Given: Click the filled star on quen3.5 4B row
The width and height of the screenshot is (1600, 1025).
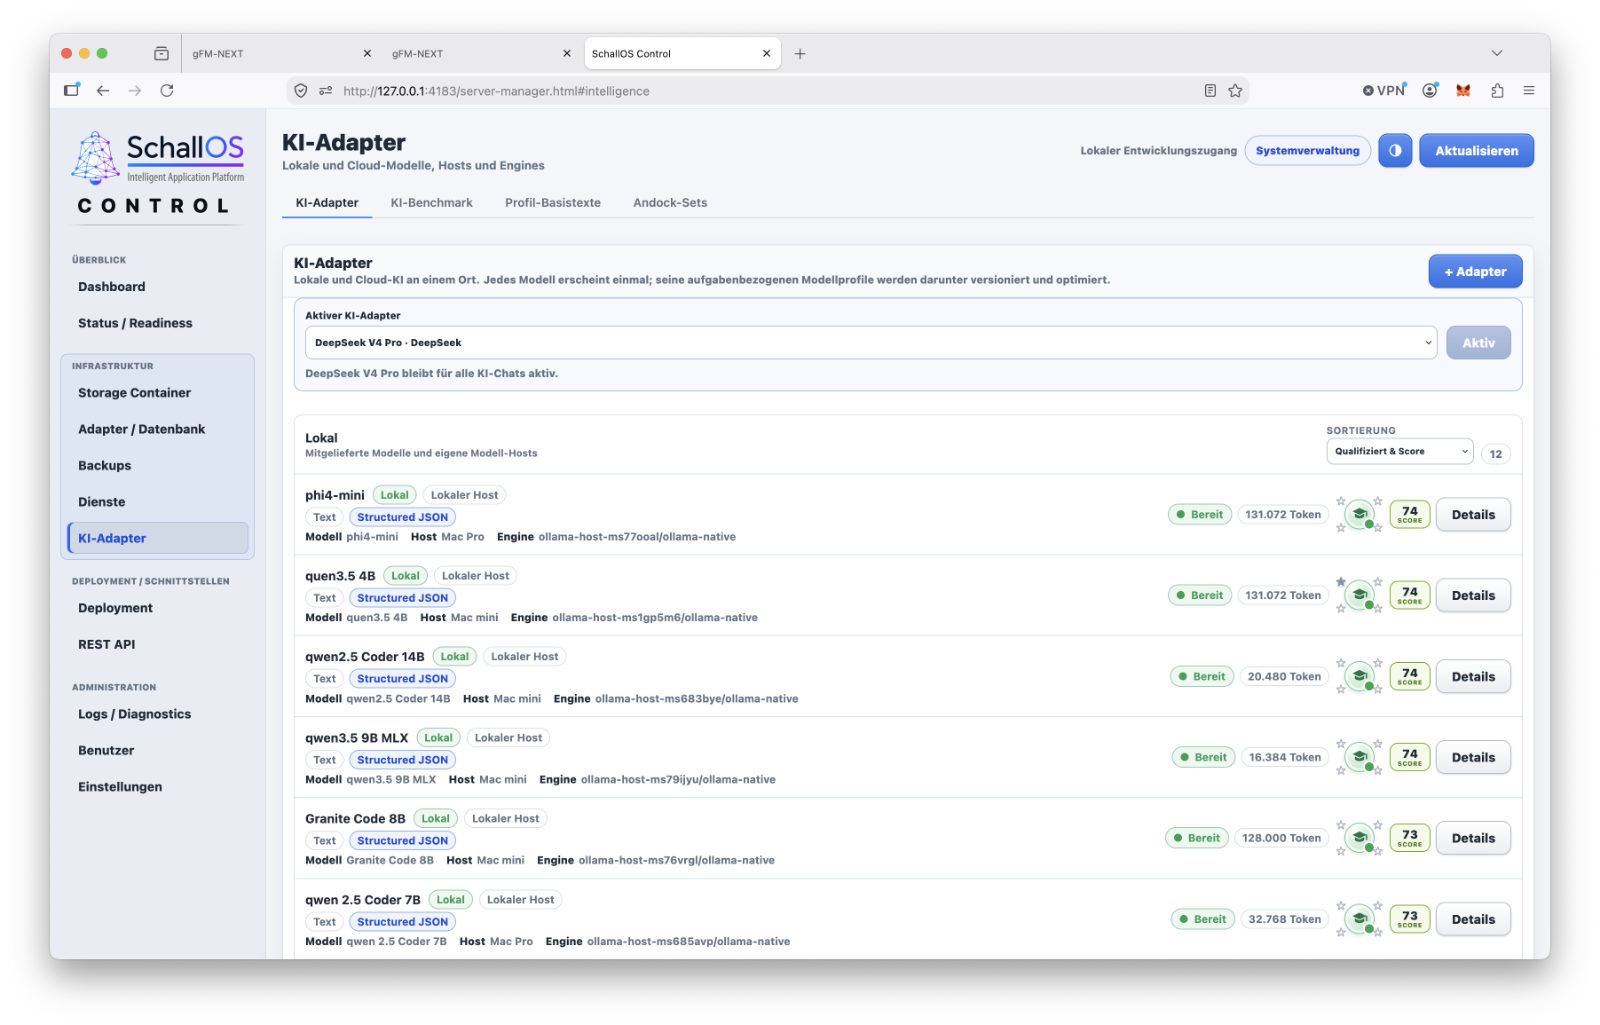Looking at the screenshot, I should [x=1341, y=582].
